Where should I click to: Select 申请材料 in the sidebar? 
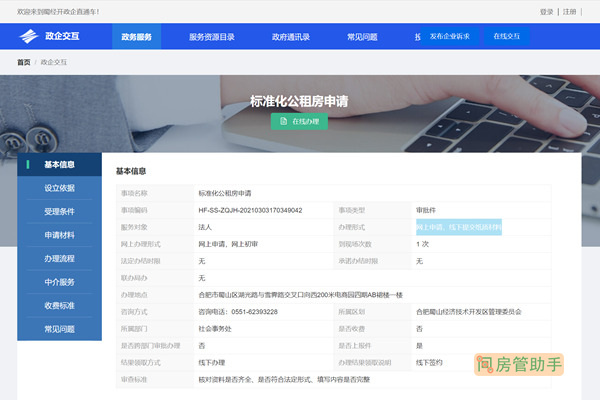click(x=59, y=235)
